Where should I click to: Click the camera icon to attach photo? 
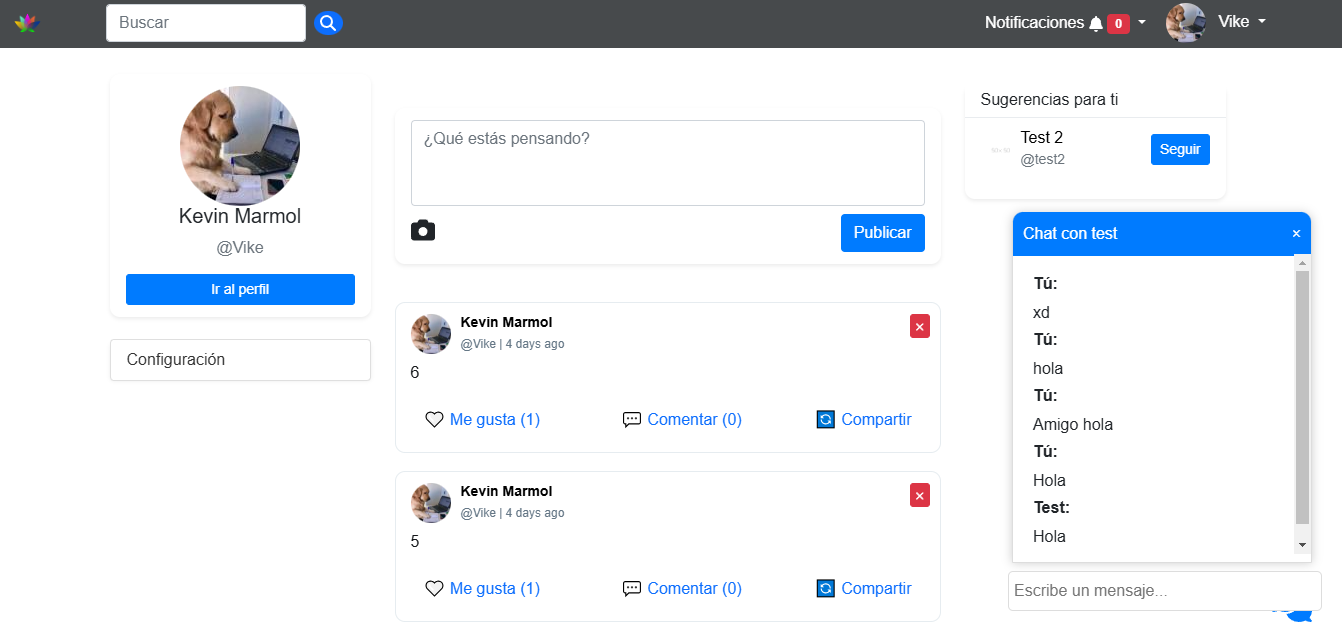pyautogui.click(x=423, y=231)
